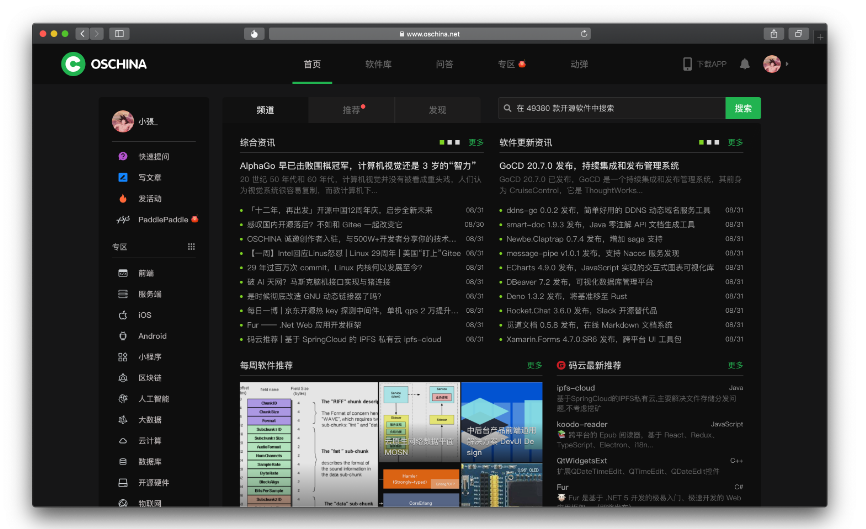Open the QtWidgetsExt project
This screenshot has height=529, width=866.
pos(582,461)
